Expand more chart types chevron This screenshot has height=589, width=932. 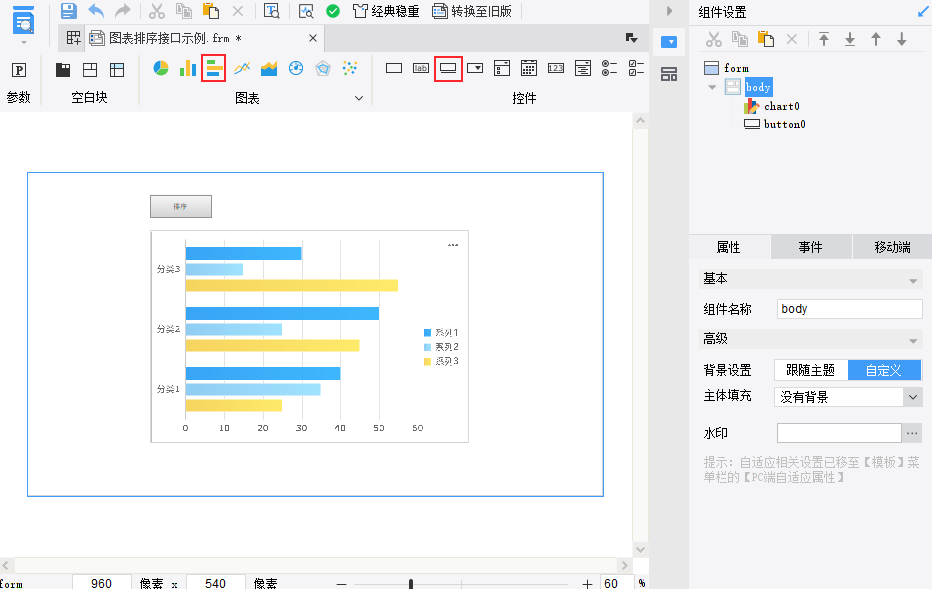(x=359, y=98)
